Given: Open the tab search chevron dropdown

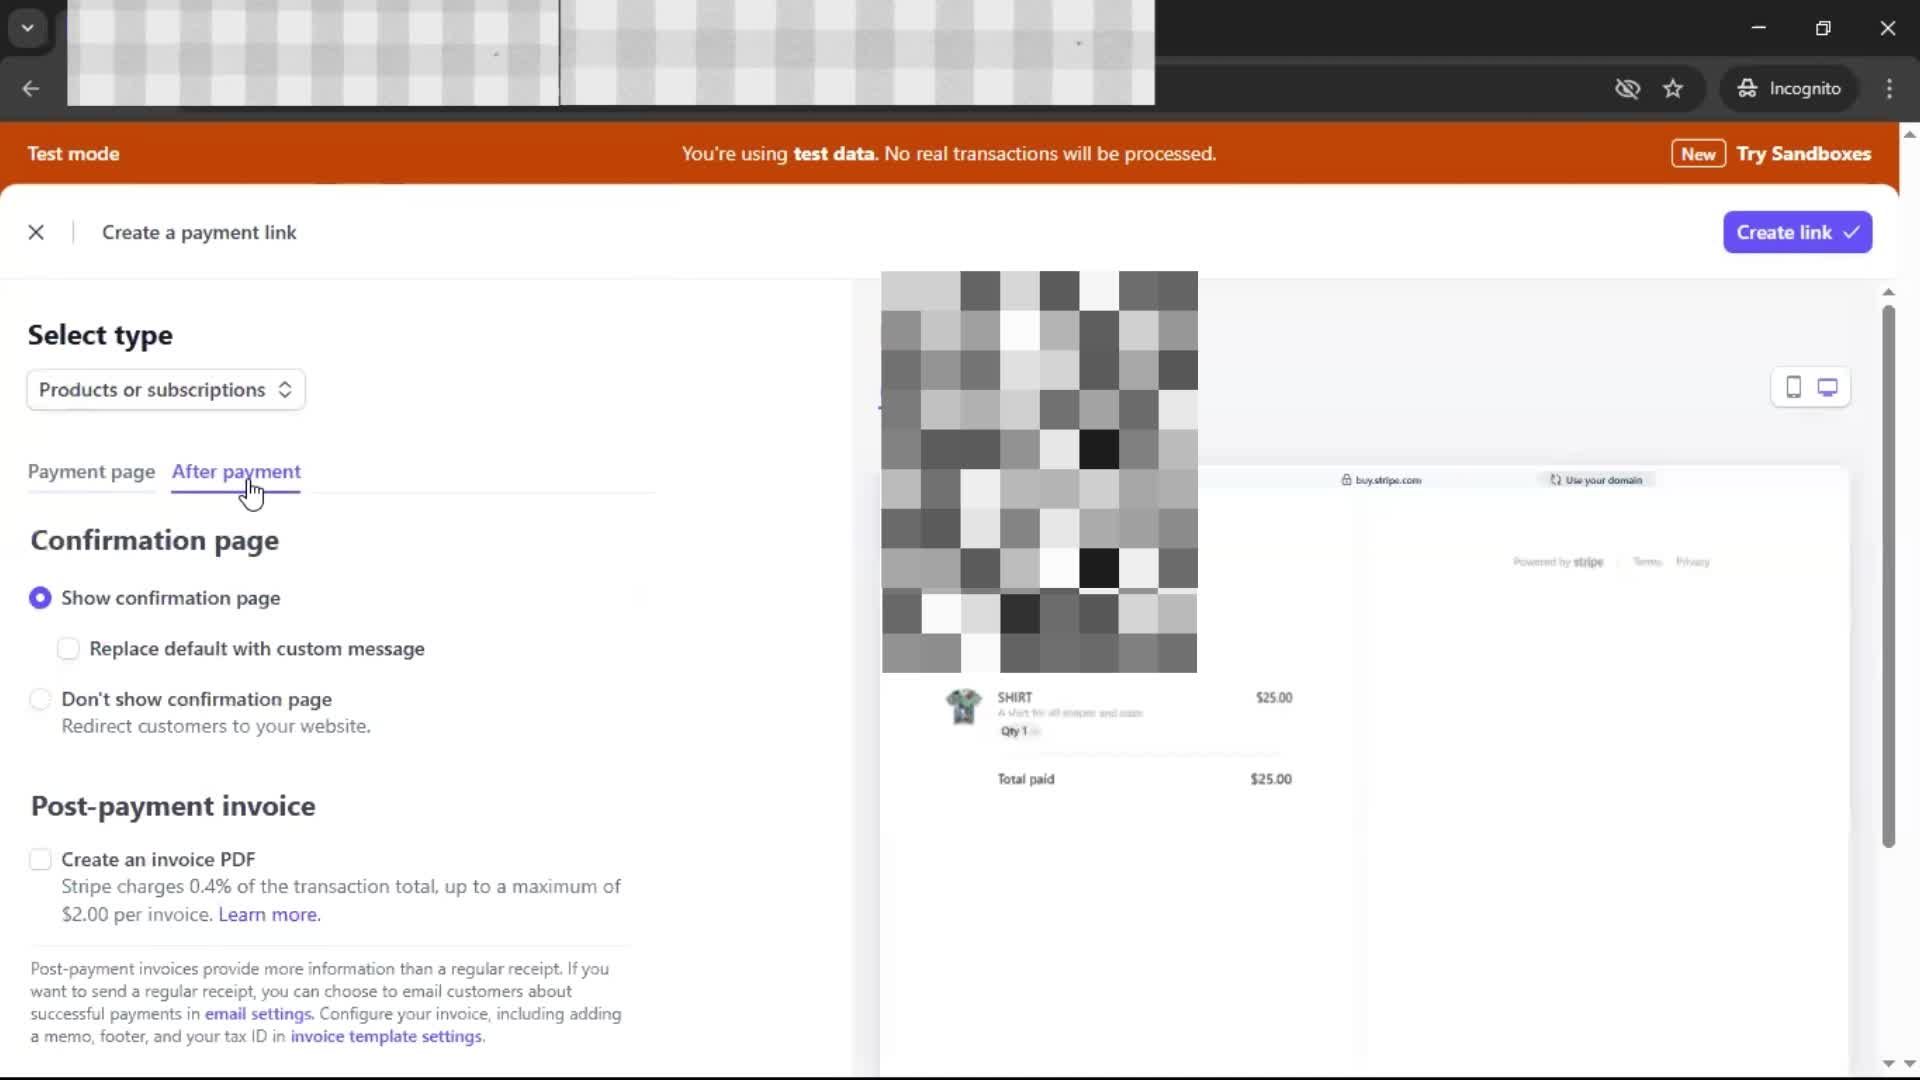Looking at the screenshot, I should (28, 28).
